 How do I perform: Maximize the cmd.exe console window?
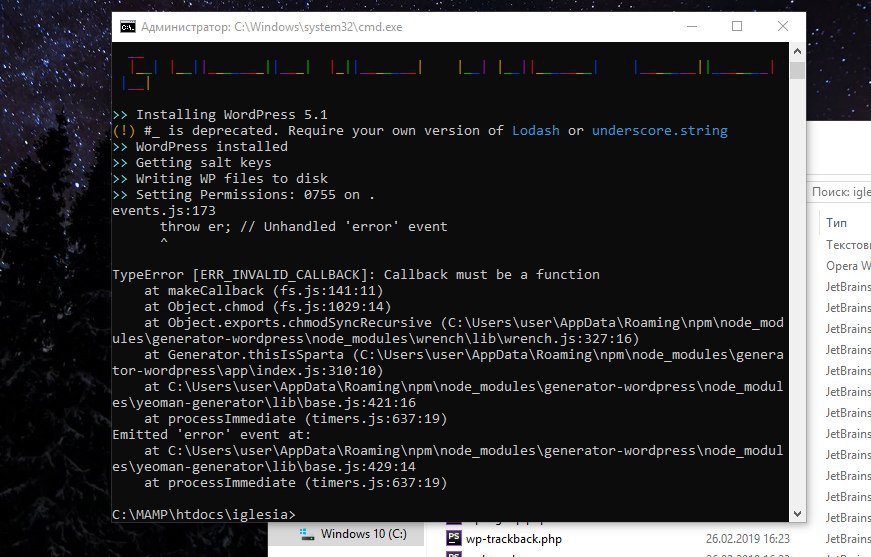coord(737,26)
